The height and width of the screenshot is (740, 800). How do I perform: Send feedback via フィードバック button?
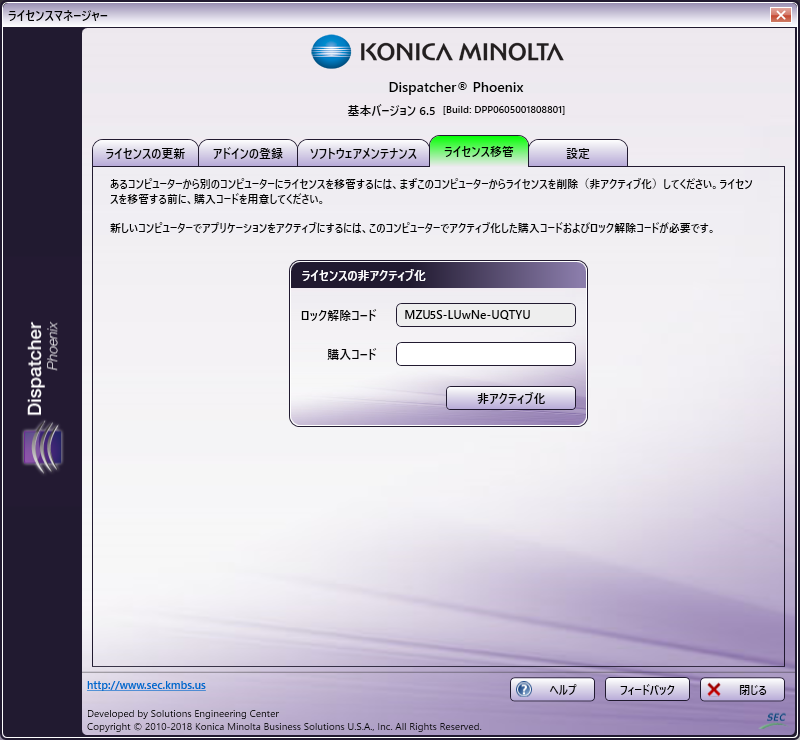tap(647, 689)
